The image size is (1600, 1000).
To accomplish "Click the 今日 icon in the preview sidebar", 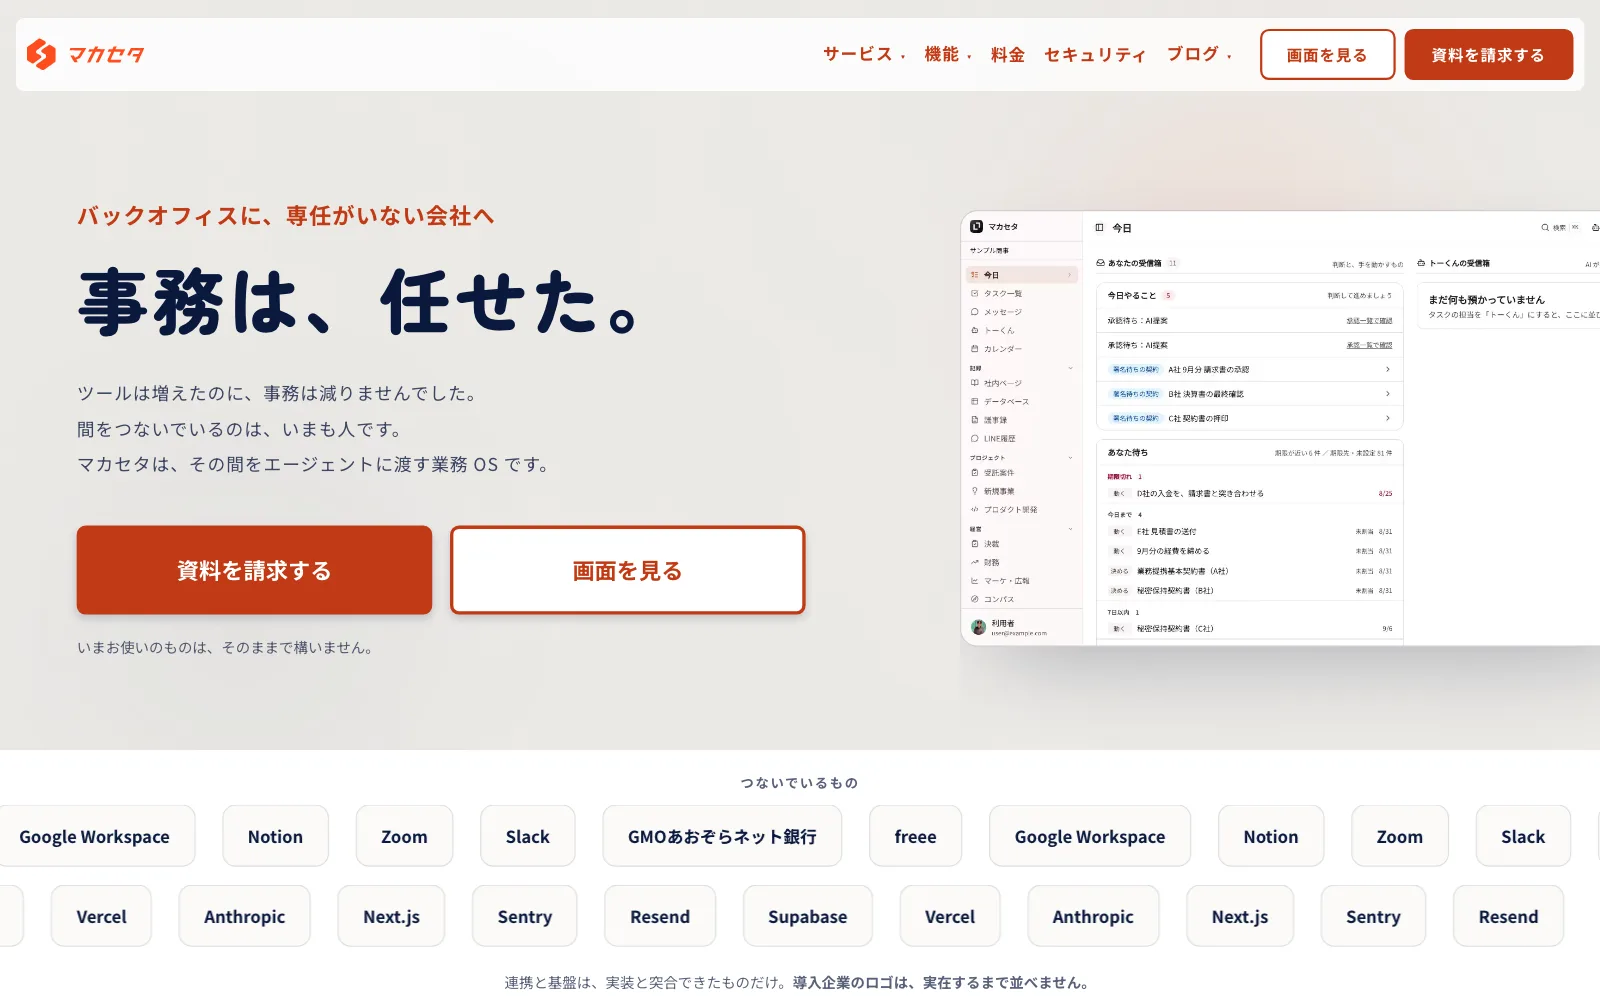I will (x=974, y=275).
